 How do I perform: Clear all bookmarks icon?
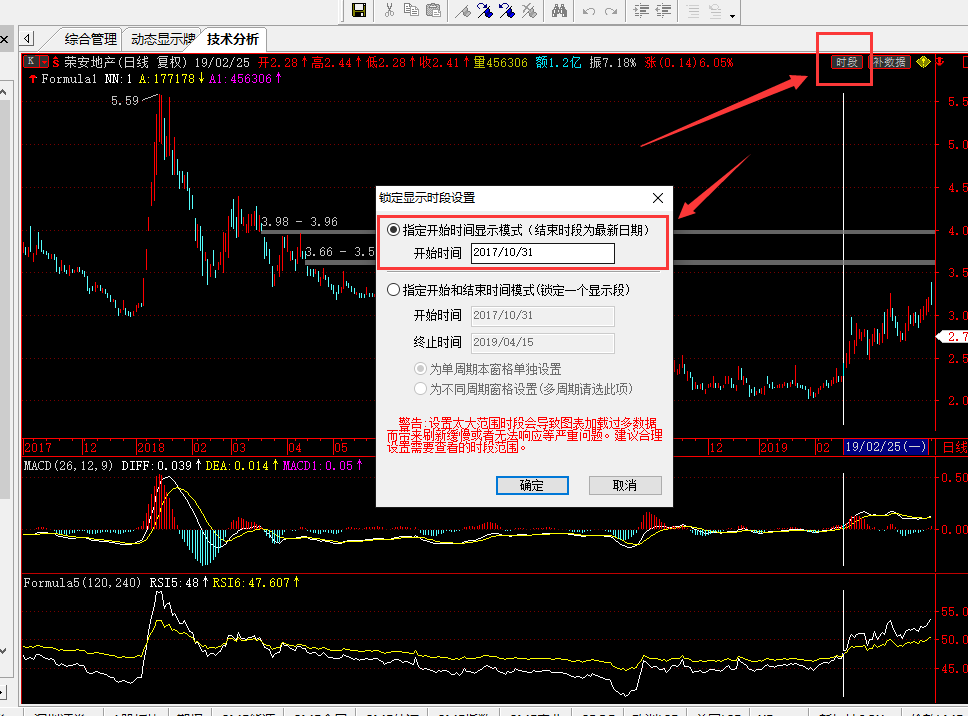pos(529,10)
